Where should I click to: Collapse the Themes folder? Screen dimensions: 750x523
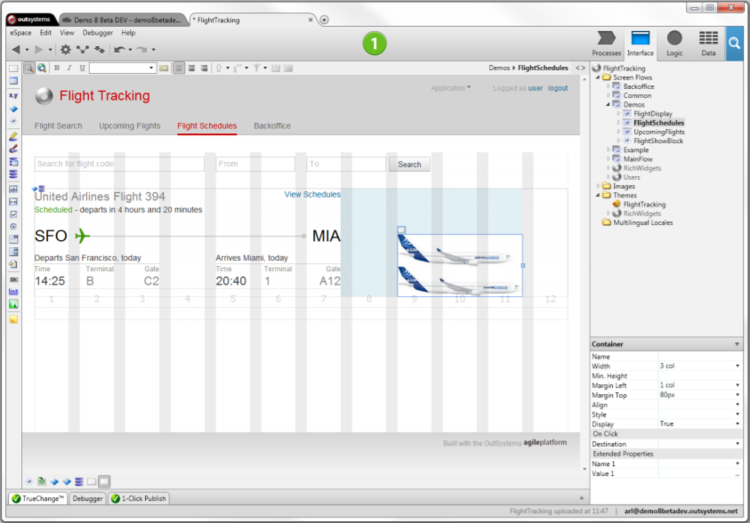click(598, 195)
